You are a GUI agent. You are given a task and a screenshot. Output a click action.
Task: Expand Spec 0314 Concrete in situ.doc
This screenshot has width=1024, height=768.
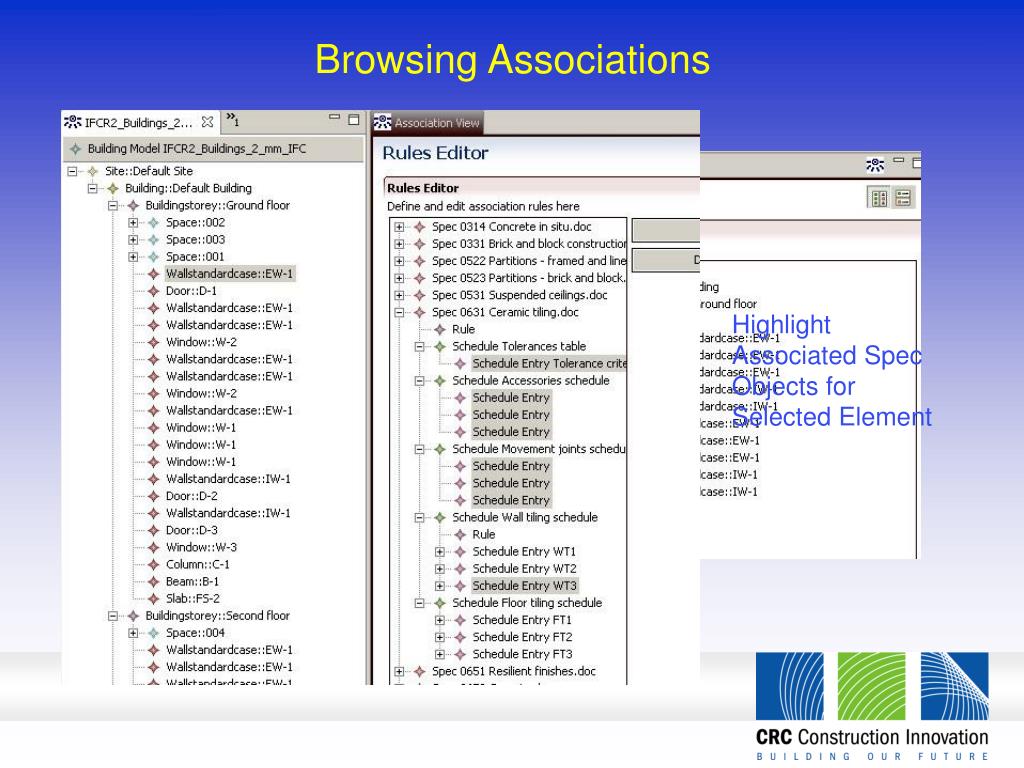coord(400,227)
